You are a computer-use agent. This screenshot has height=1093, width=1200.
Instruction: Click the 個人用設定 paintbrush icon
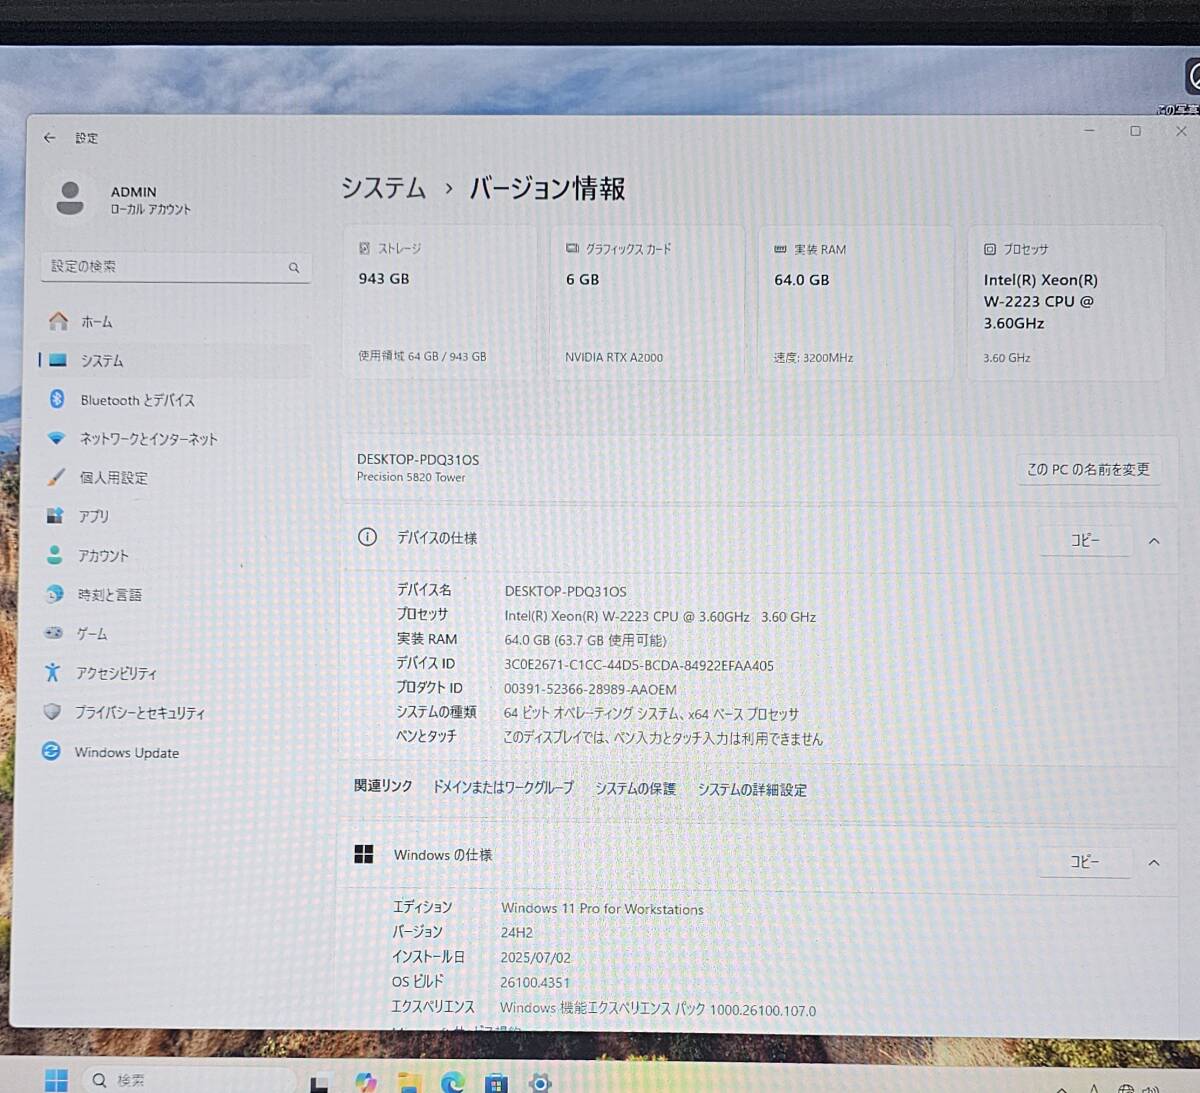(55, 477)
